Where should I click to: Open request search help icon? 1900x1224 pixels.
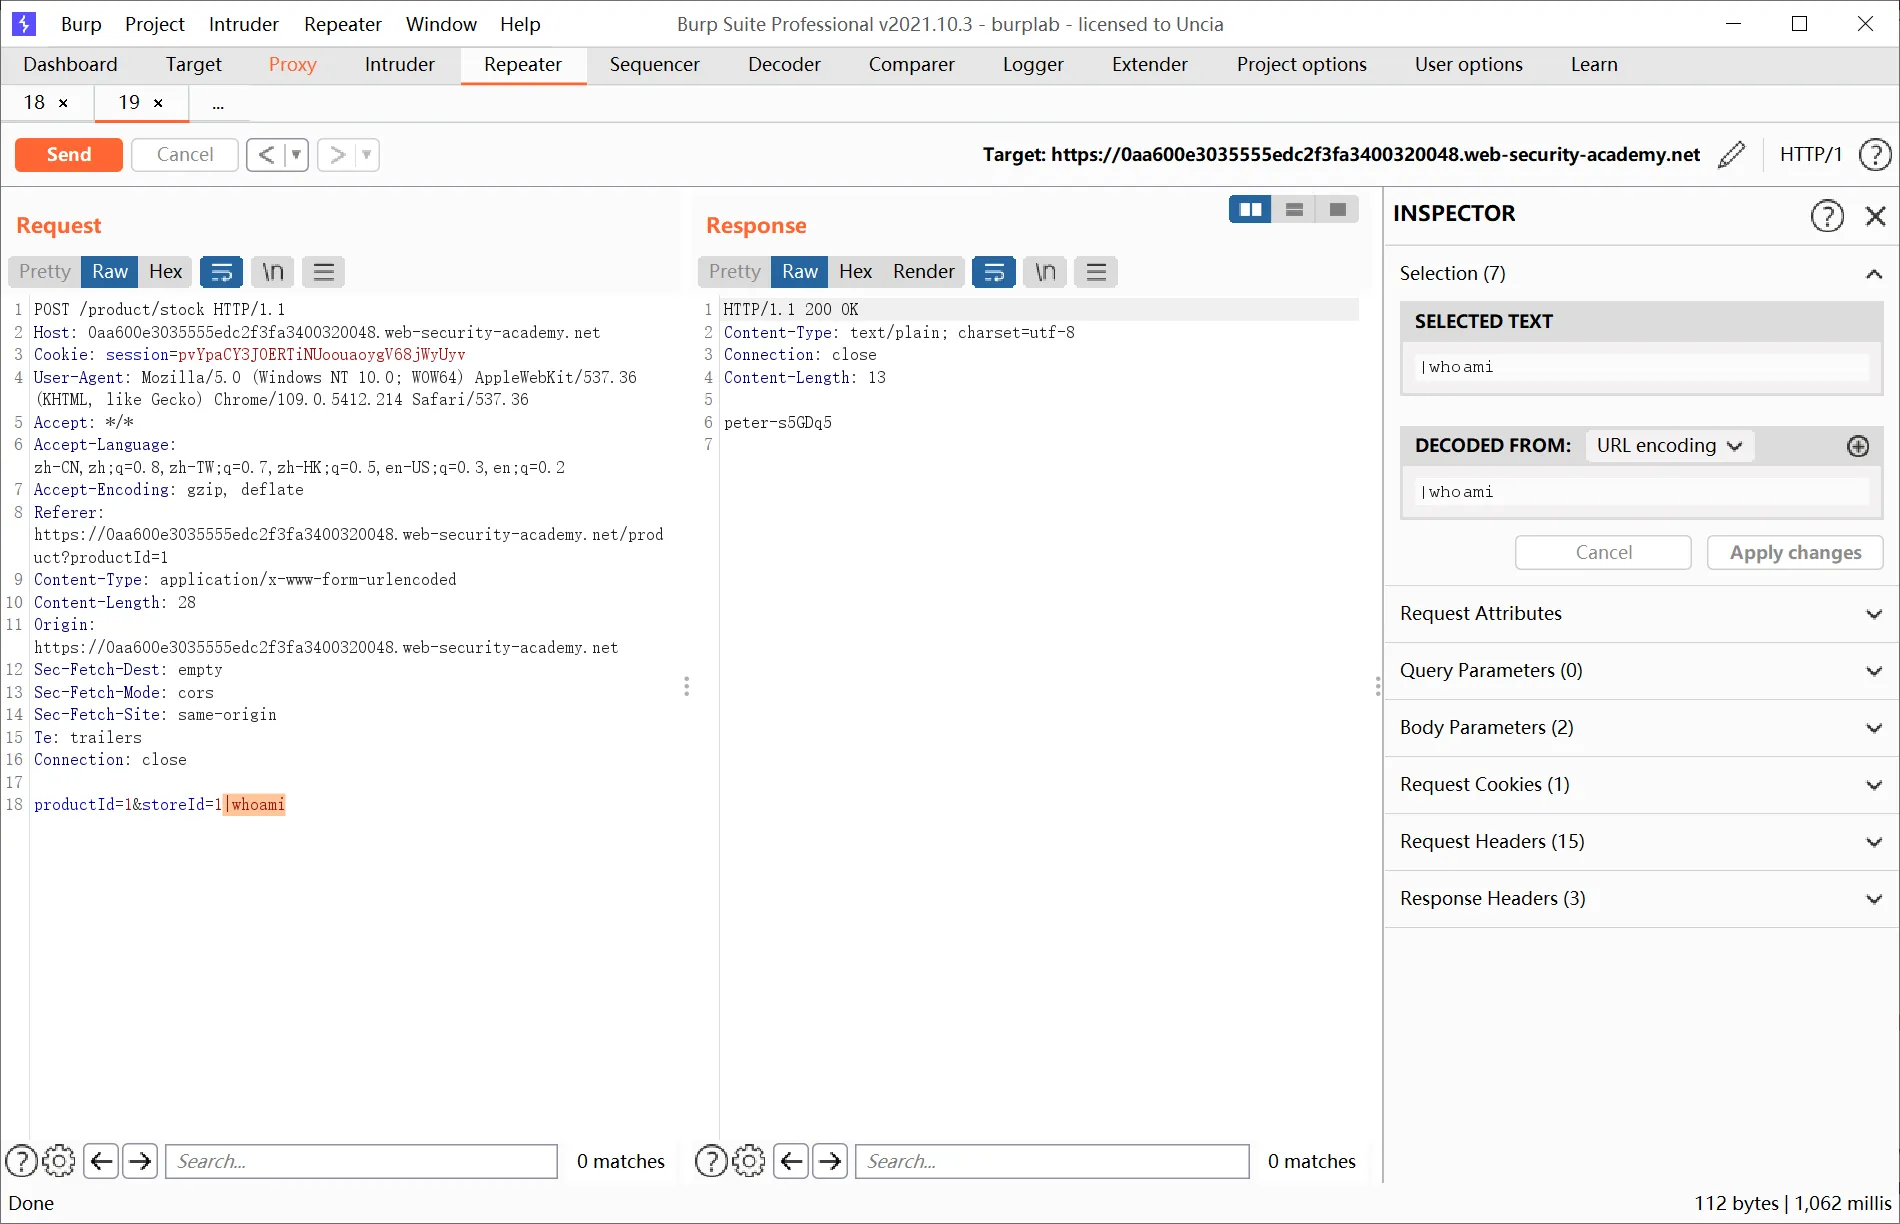pyautogui.click(x=22, y=1161)
